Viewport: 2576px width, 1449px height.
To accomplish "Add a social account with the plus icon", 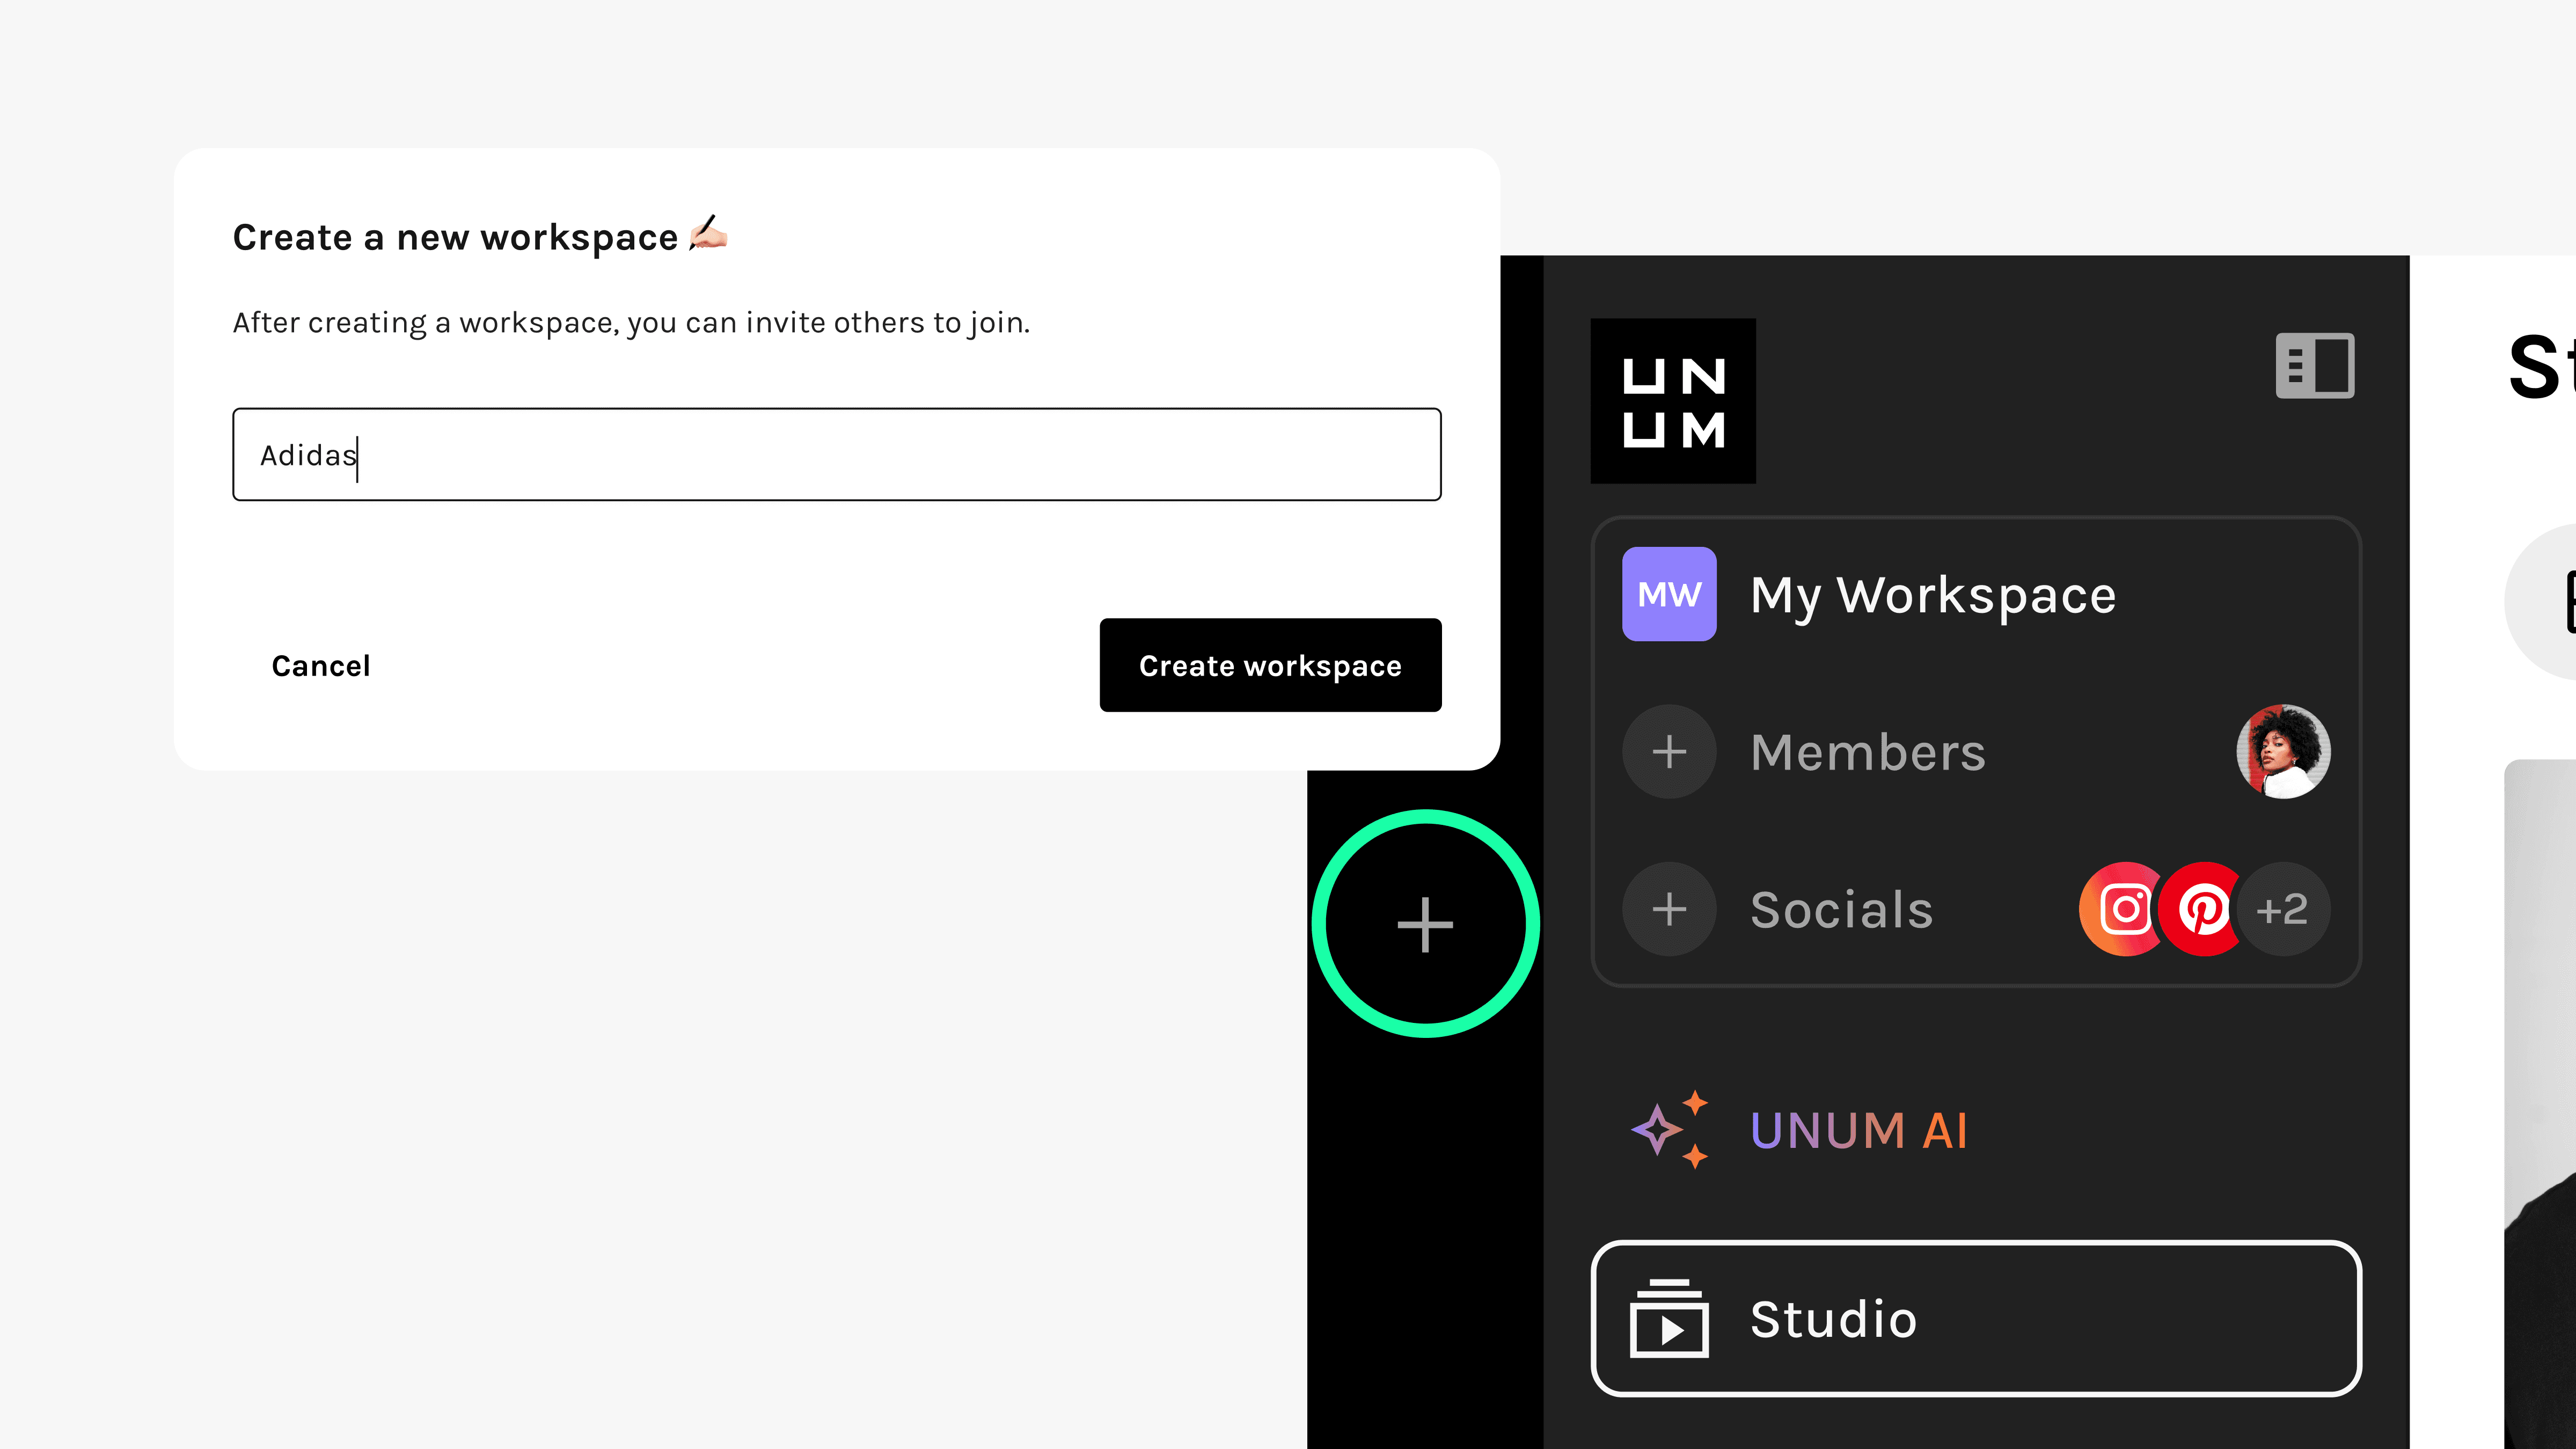I will (1669, 909).
